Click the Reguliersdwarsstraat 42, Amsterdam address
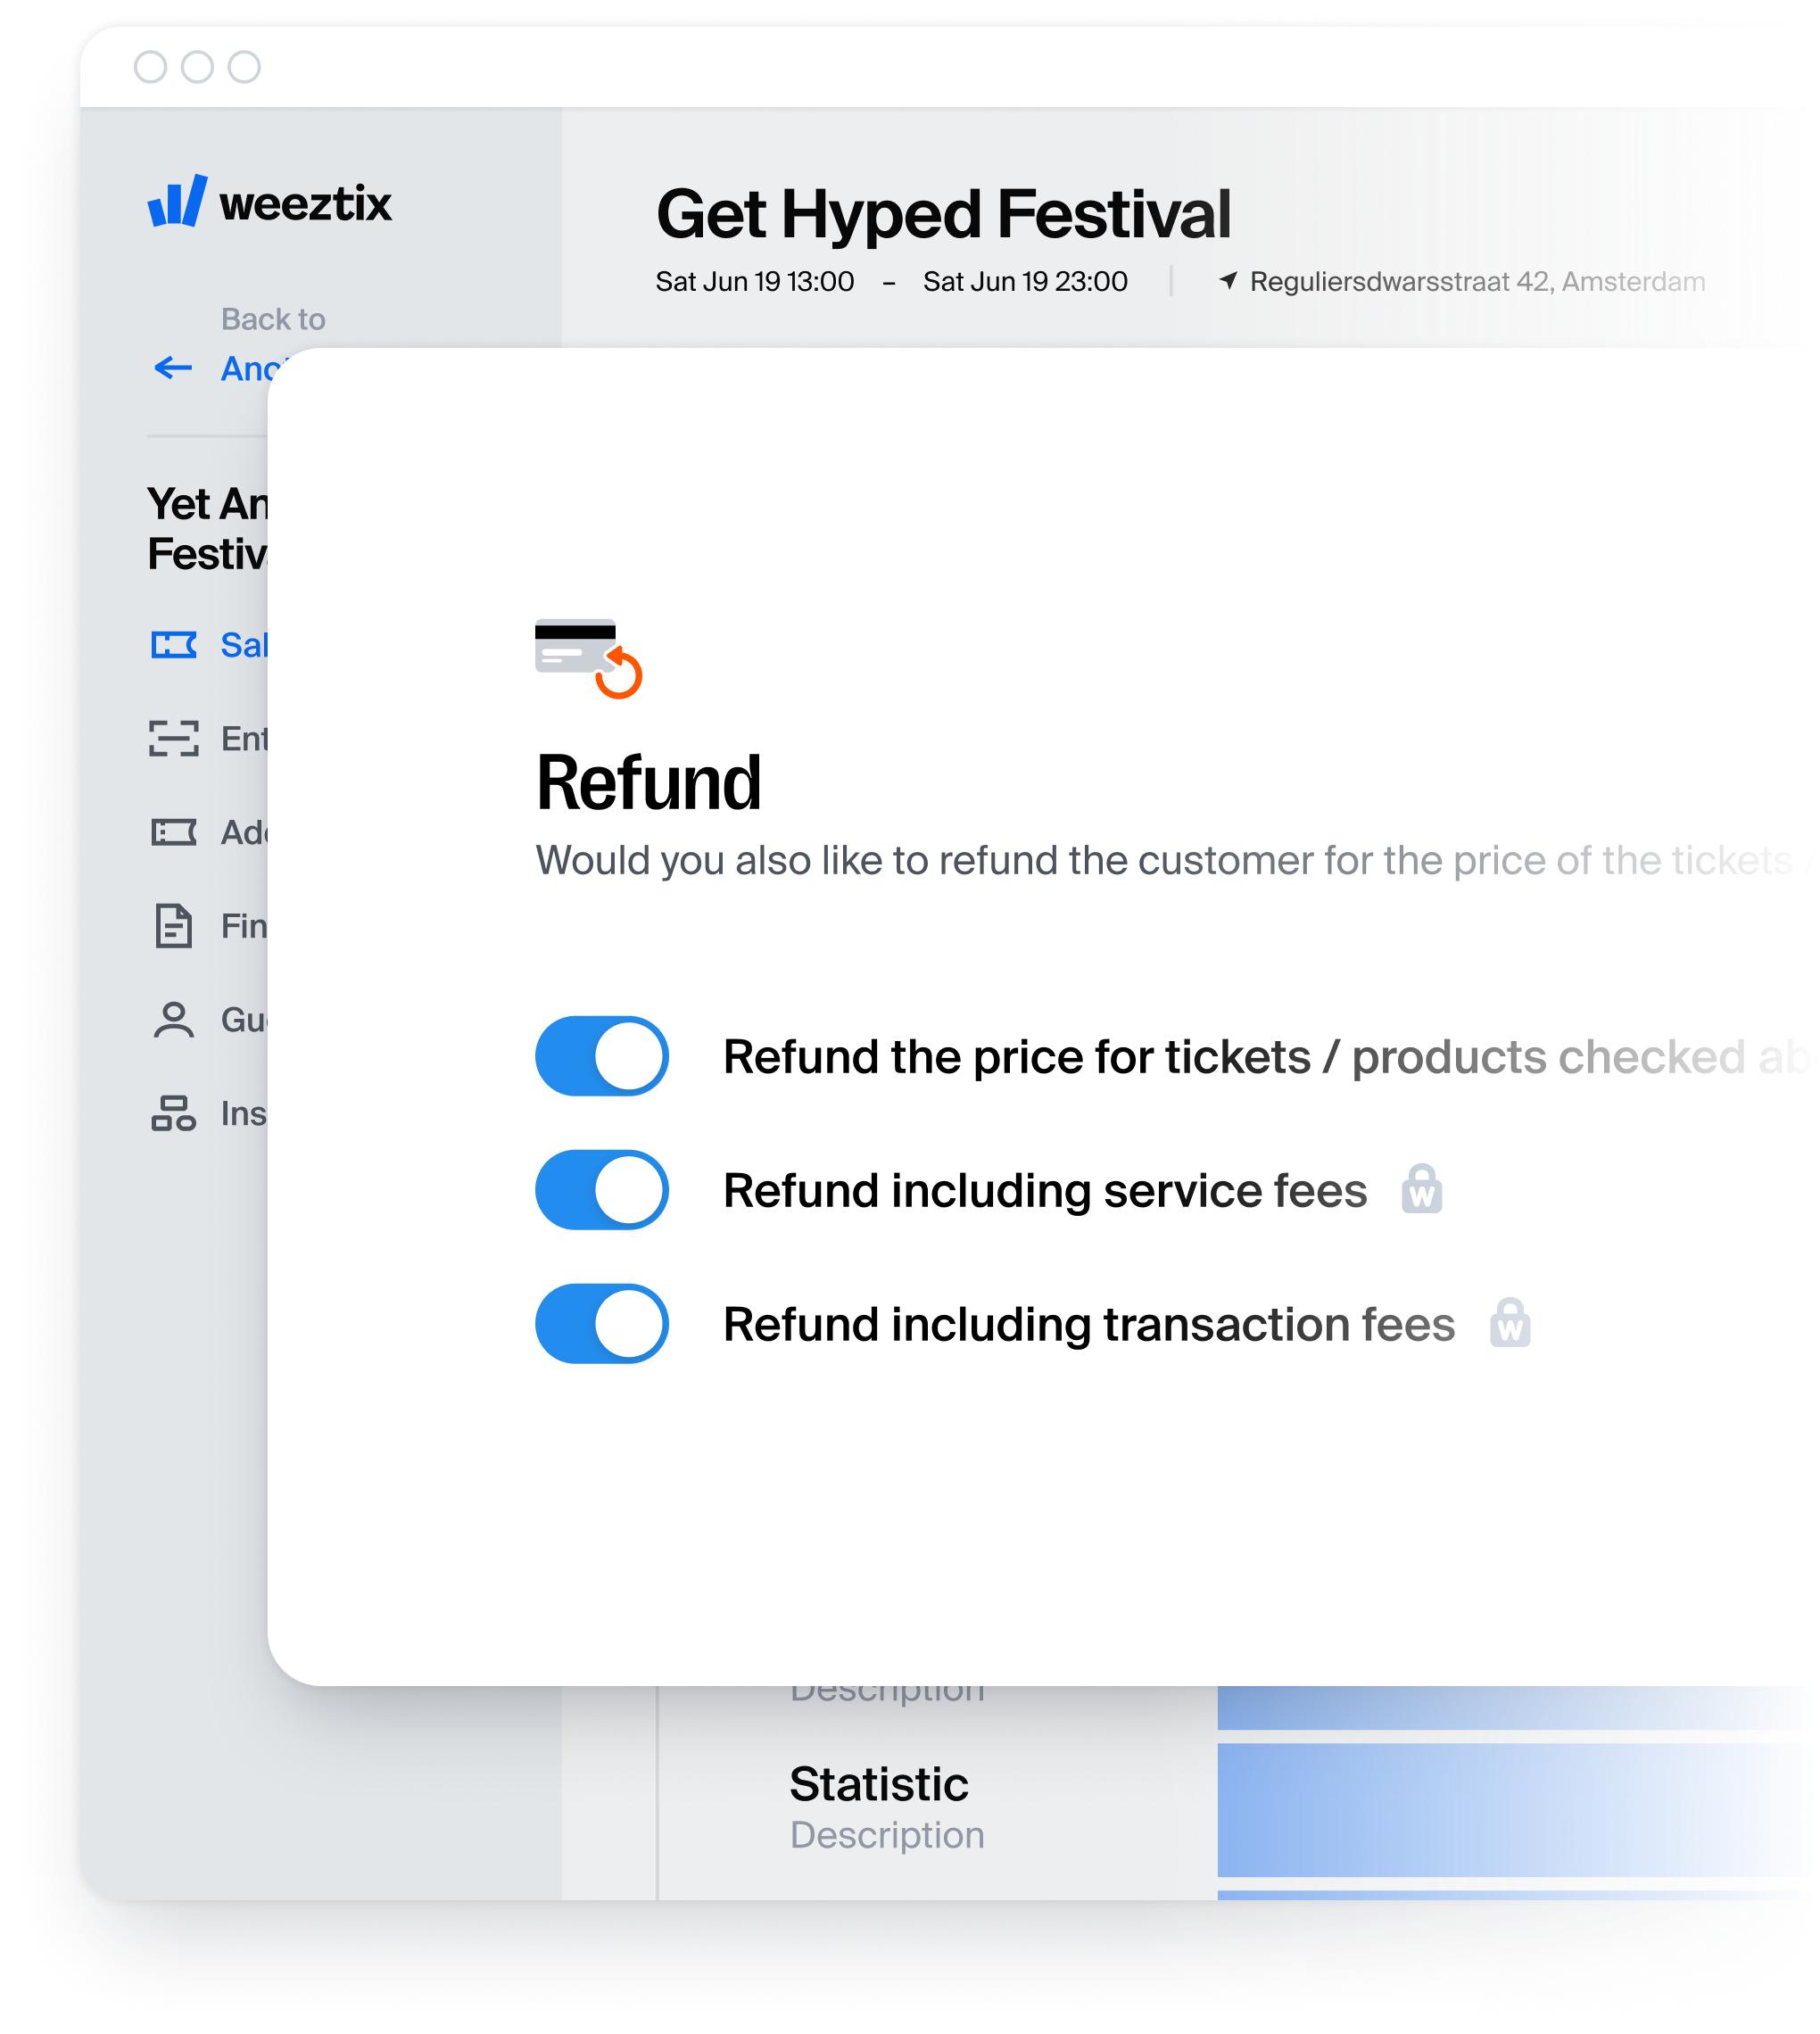This screenshot has width=1820, height=2034. [1477, 282]
